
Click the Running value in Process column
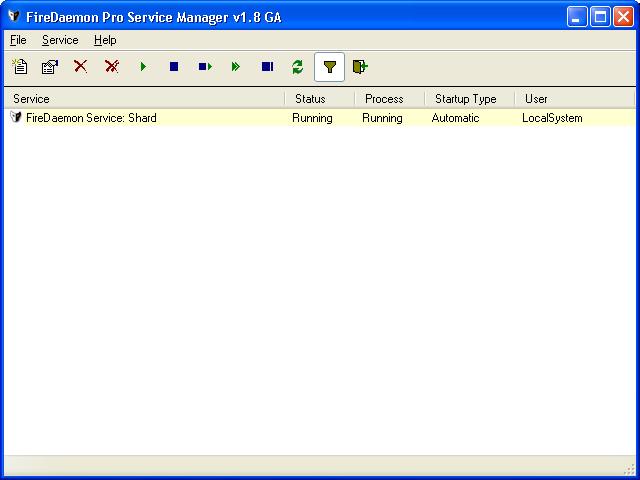(382, 118)
